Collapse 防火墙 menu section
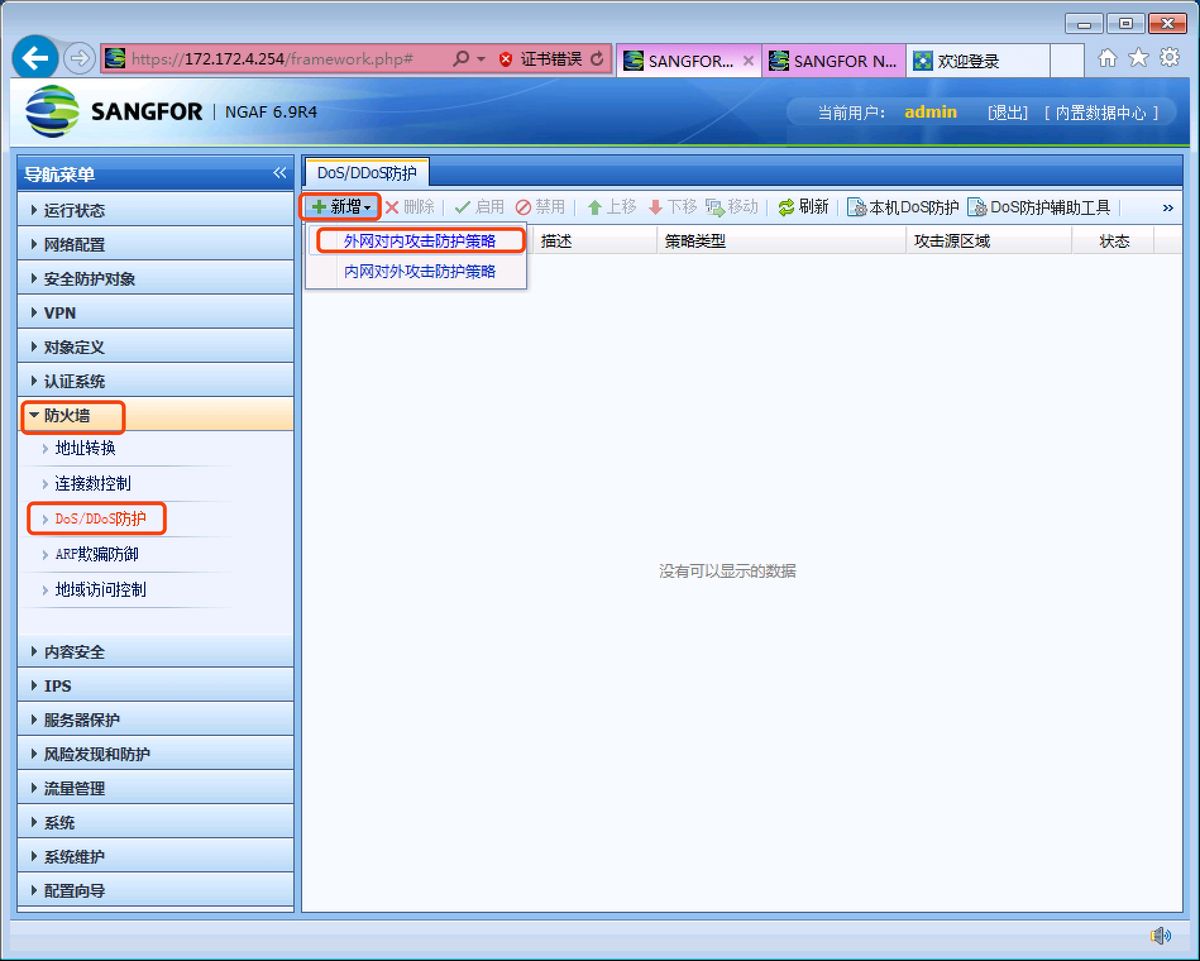The width and height of the screenshot is (1200, 961). click(156, 415)
